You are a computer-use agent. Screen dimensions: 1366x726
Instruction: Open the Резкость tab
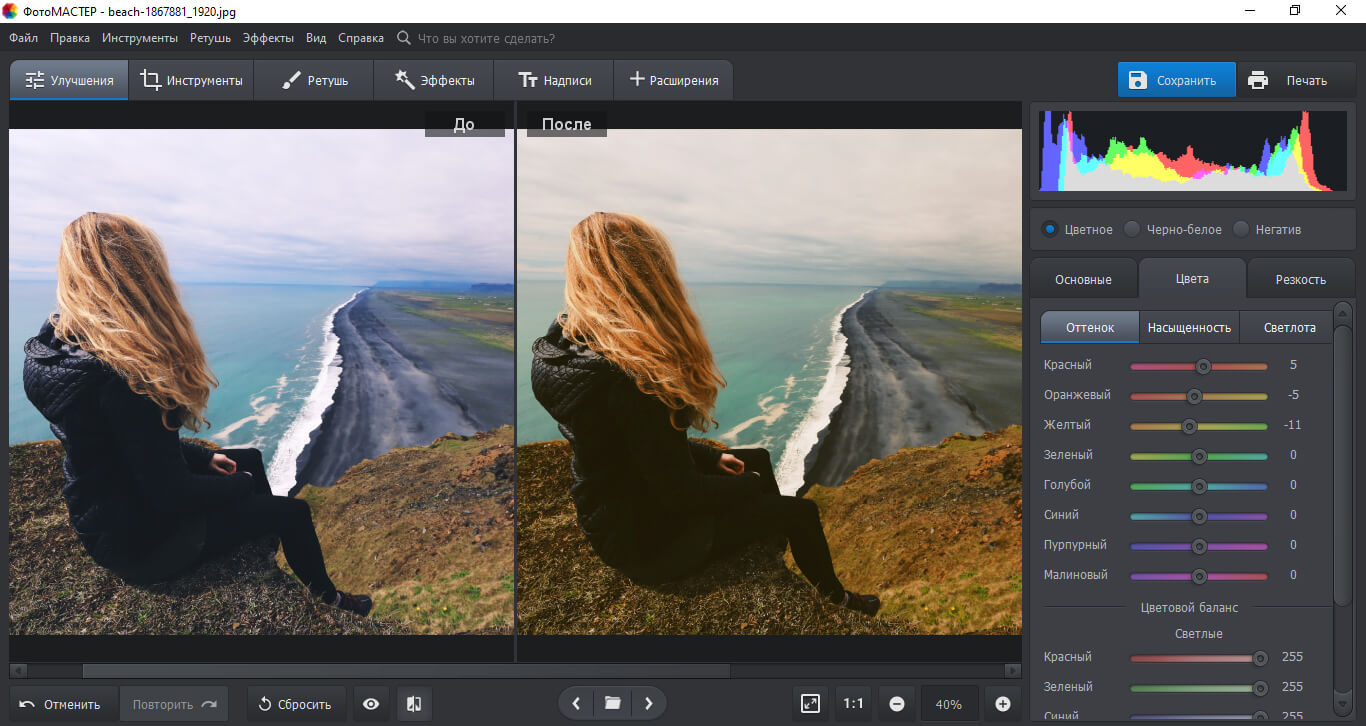(1300, 279)
